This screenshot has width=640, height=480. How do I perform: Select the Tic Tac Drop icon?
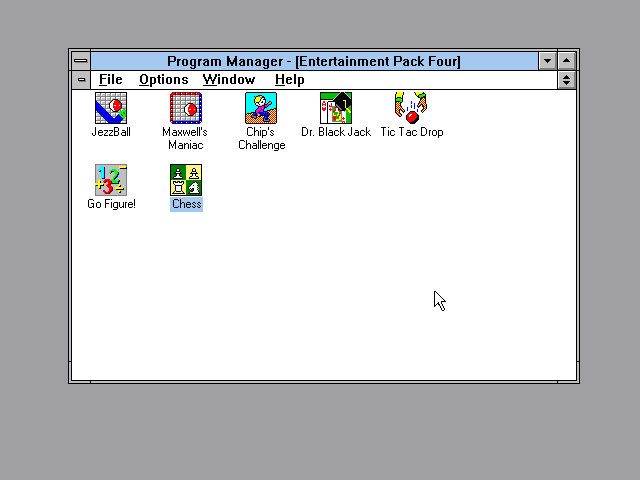pos(411,108)
